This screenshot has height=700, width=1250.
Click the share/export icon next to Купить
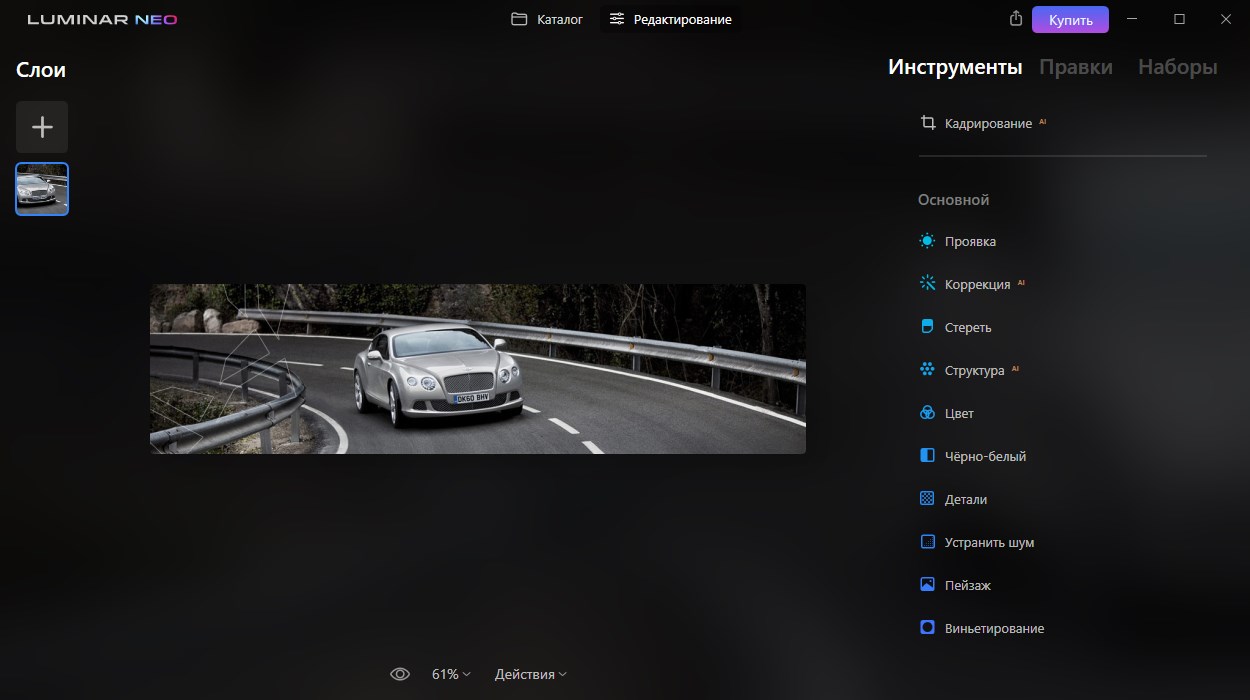(1016, 19)
